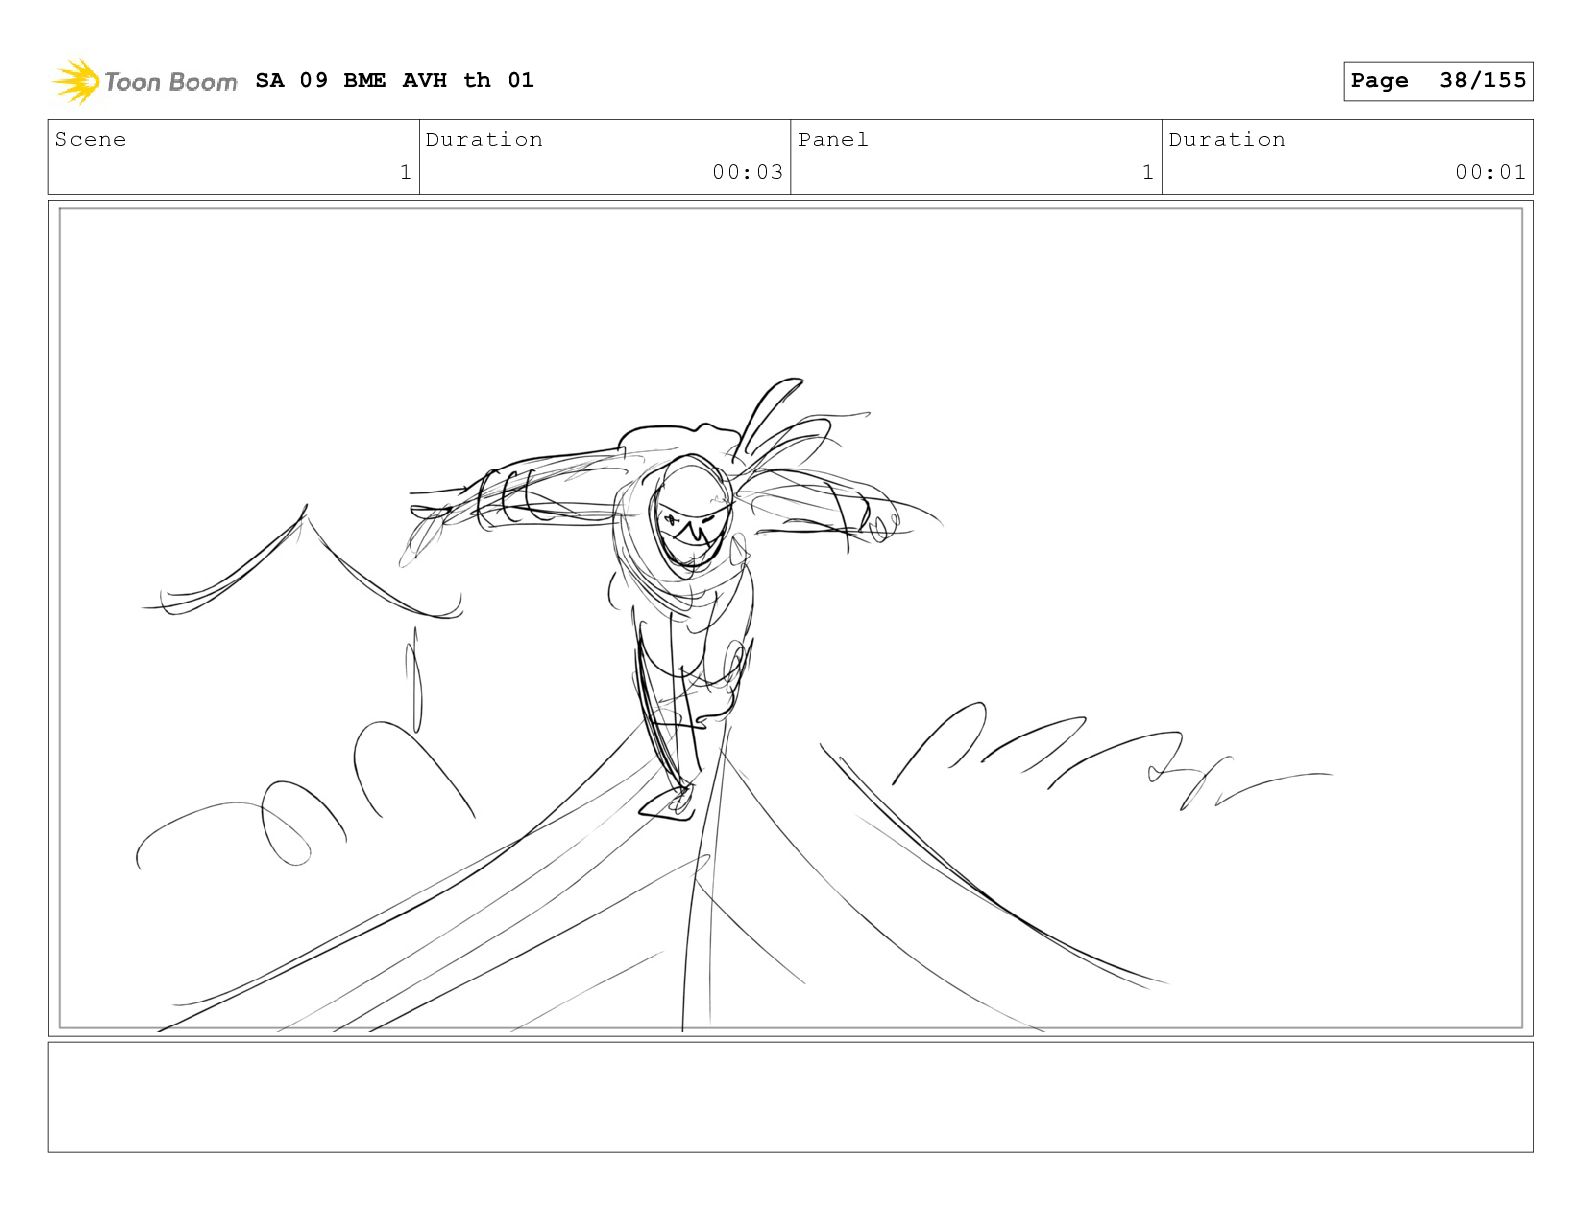
Task: Click the 'Duration' label beside the Panel cell
Action: pos(1227,140)
